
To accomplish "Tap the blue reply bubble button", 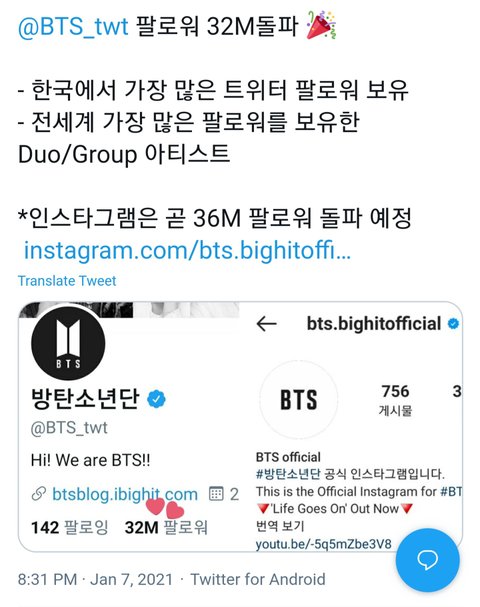I will point(428,559).
